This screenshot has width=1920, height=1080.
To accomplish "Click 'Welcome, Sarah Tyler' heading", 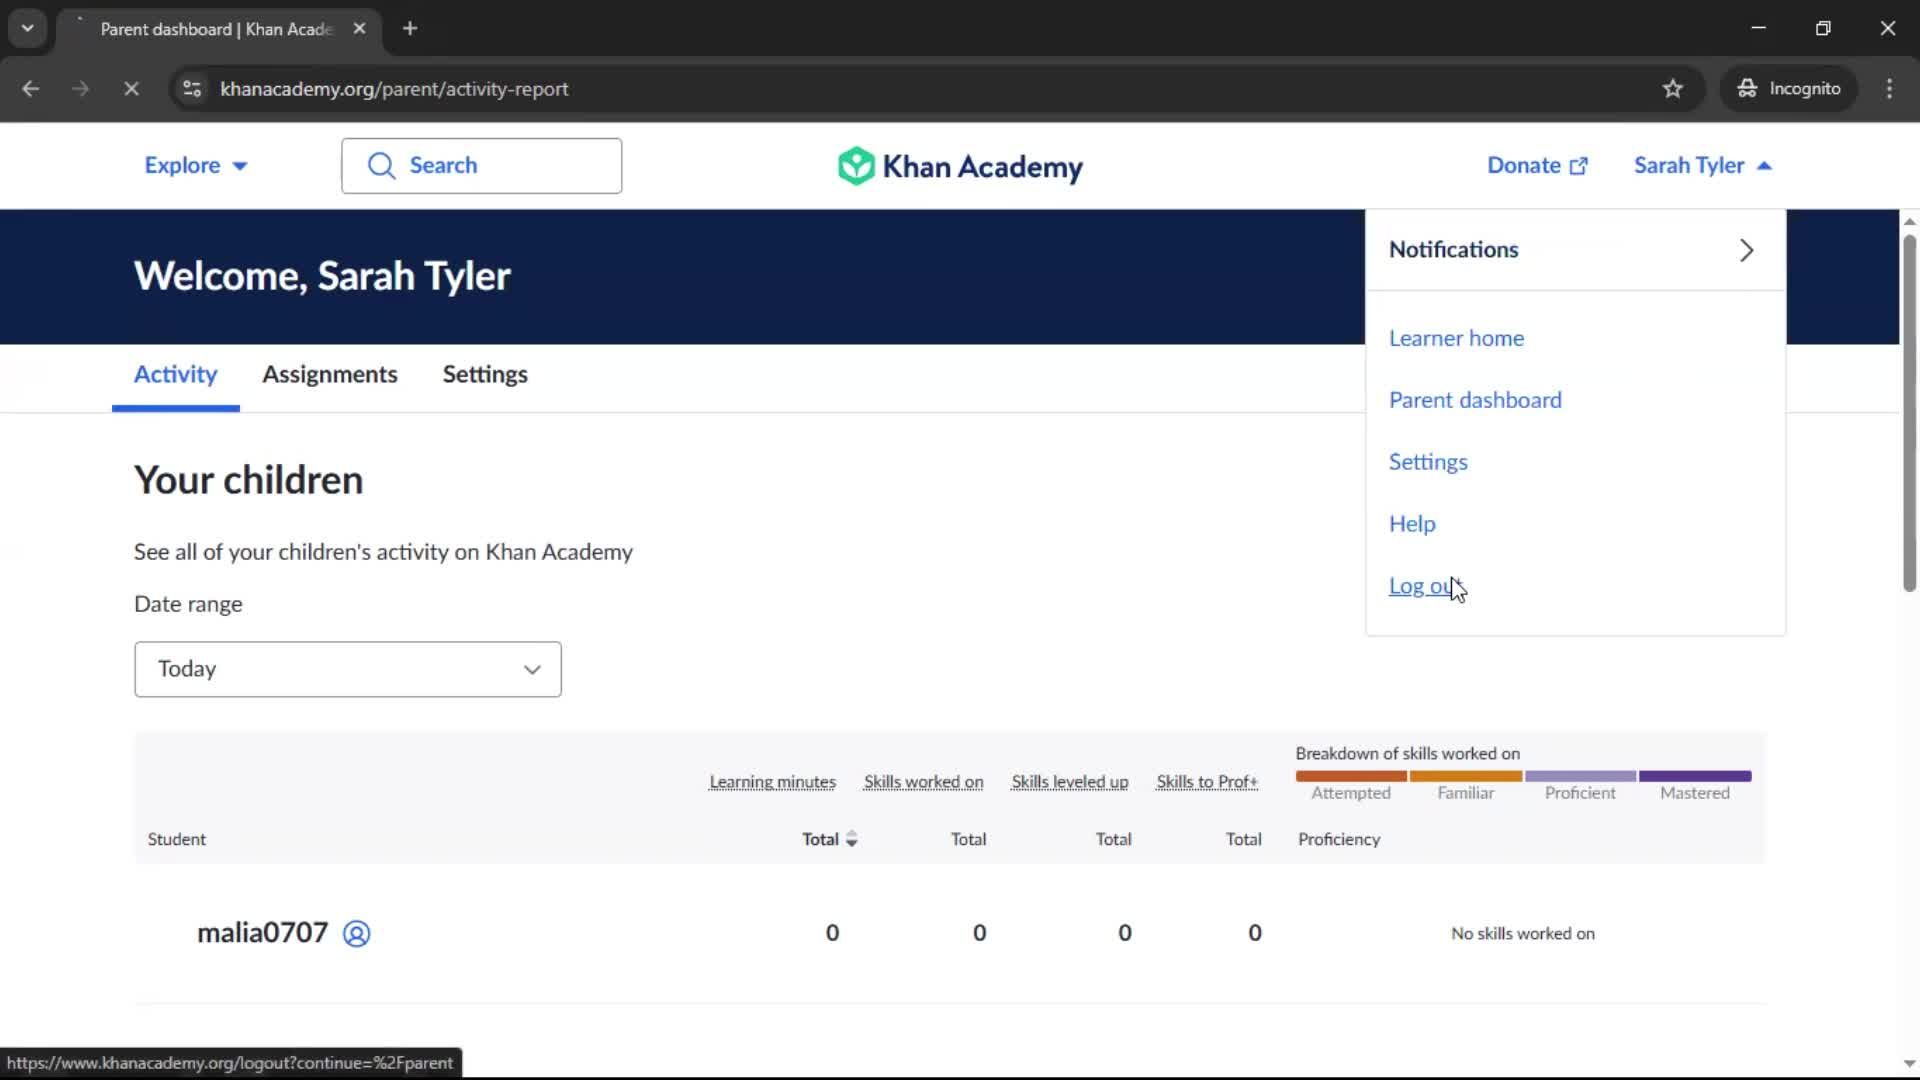I will 322,277.
